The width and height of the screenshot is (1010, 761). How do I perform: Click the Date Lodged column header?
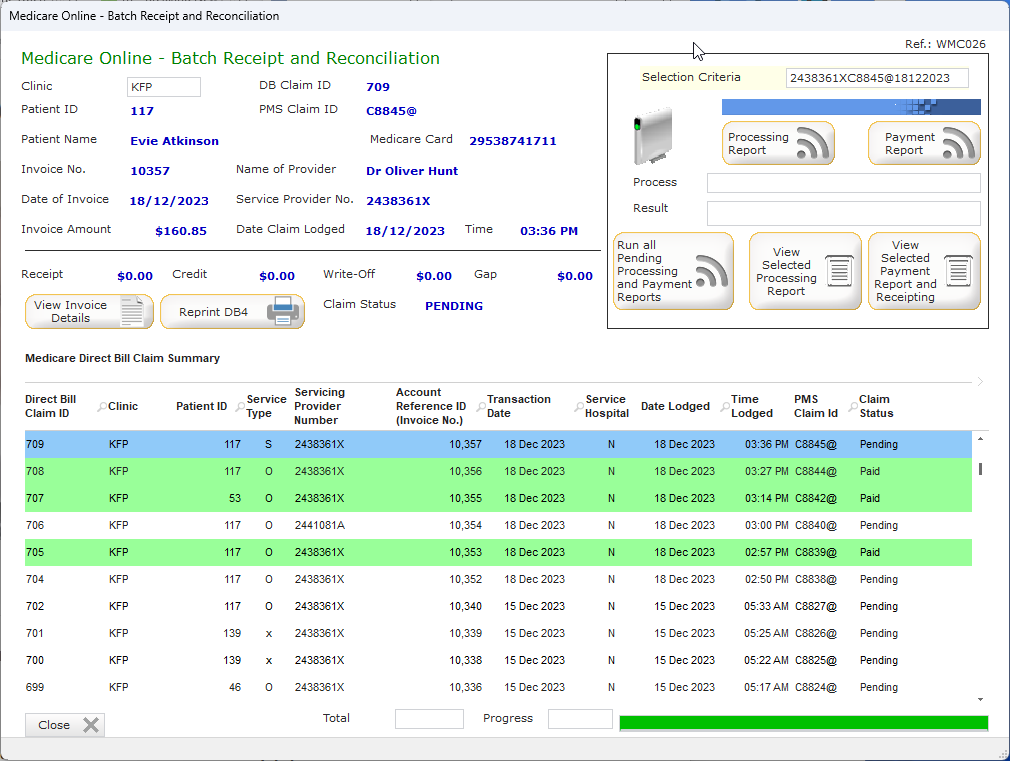[x=675, y=407]
